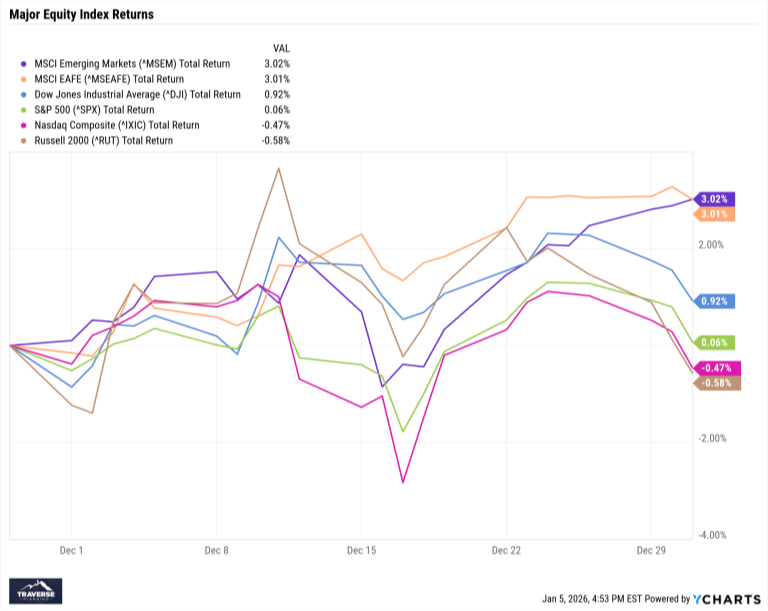Click the MSCI EAFE legend dot
768x611 pixels.
[x=24, y=80]
